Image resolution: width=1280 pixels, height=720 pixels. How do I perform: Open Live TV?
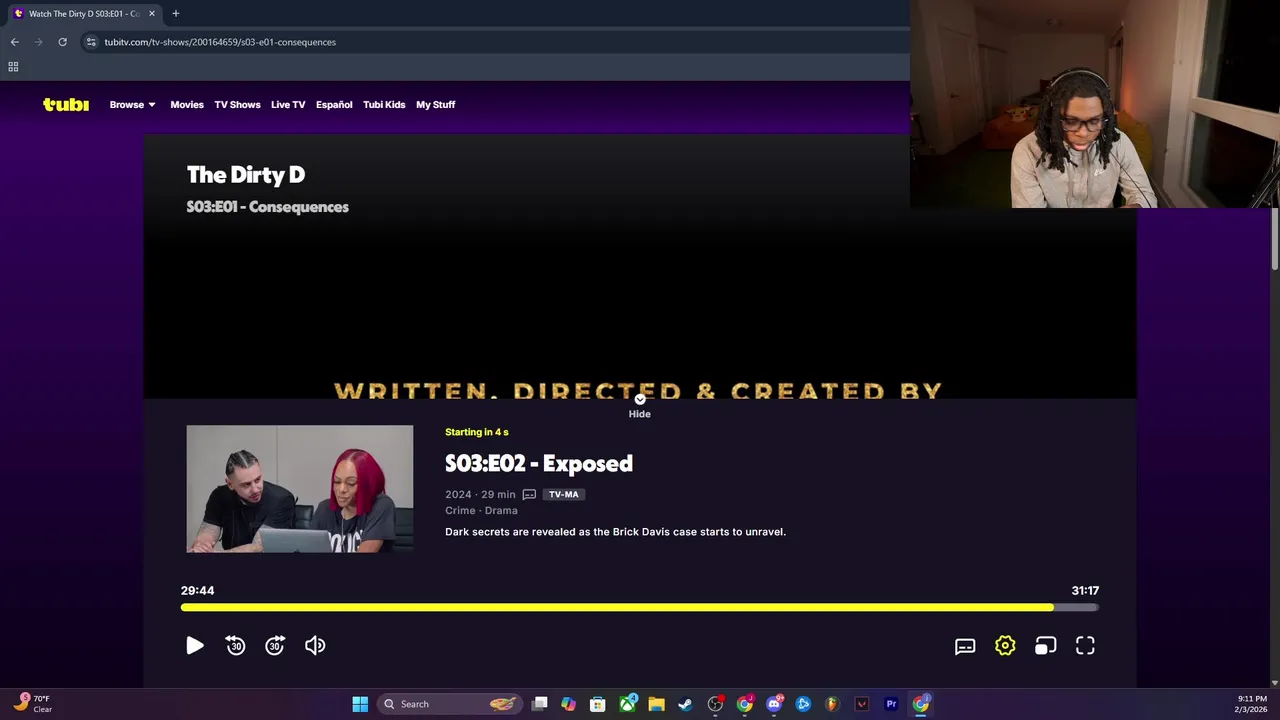[288, 104]
